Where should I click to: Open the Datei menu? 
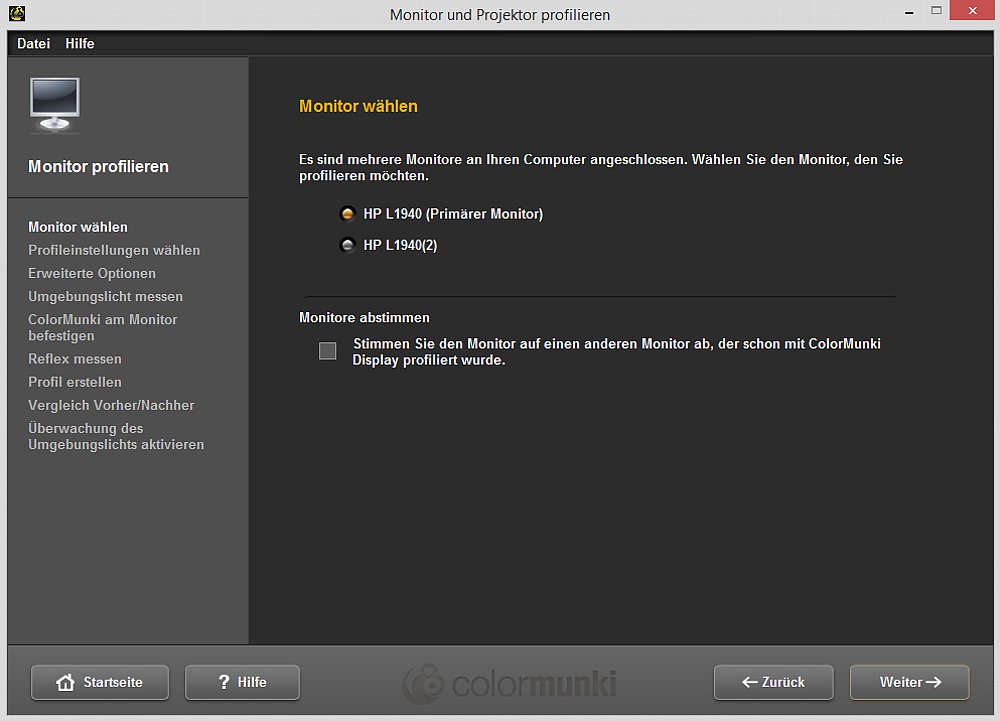[x=33, y=43]
